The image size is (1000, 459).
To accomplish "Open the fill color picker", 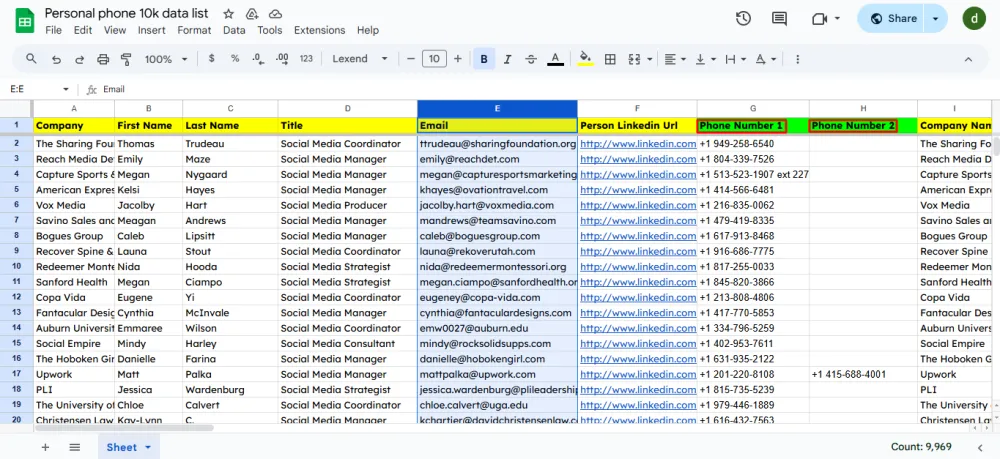I will [x=585, y=59].
